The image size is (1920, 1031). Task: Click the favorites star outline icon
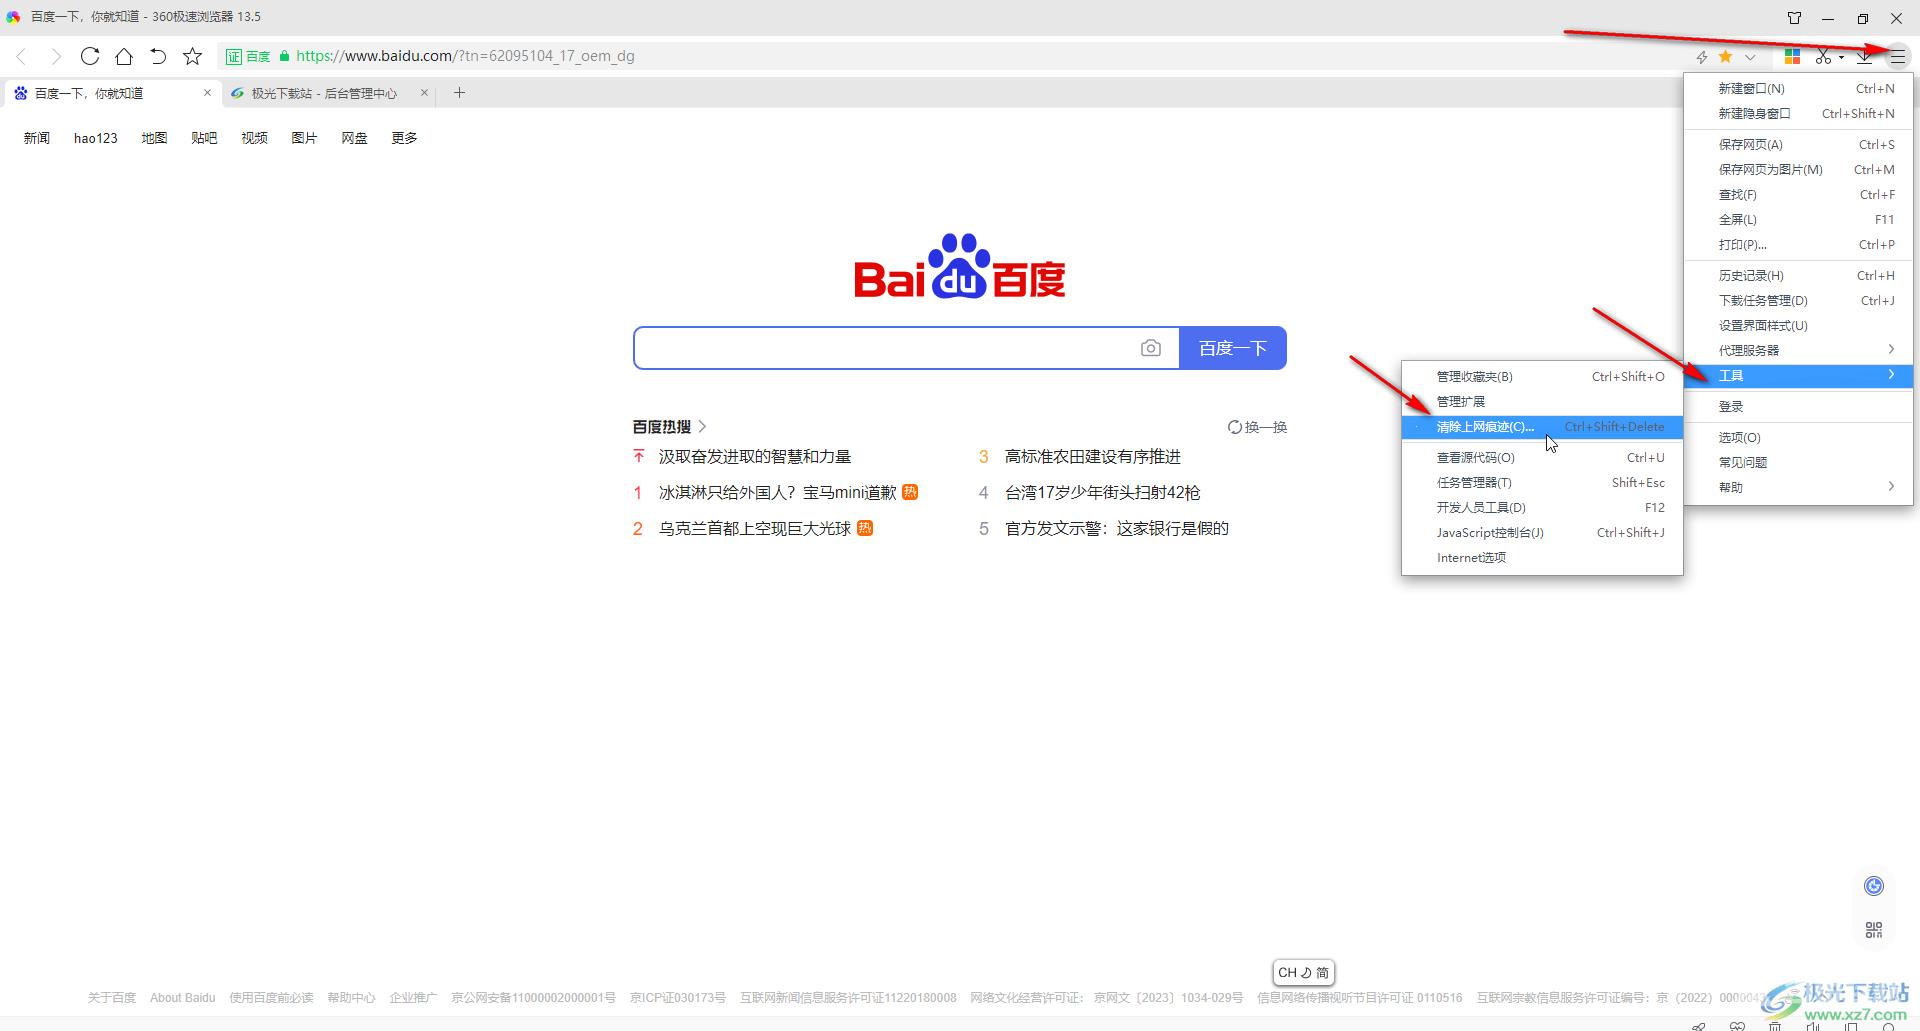(x=193, y=56)
